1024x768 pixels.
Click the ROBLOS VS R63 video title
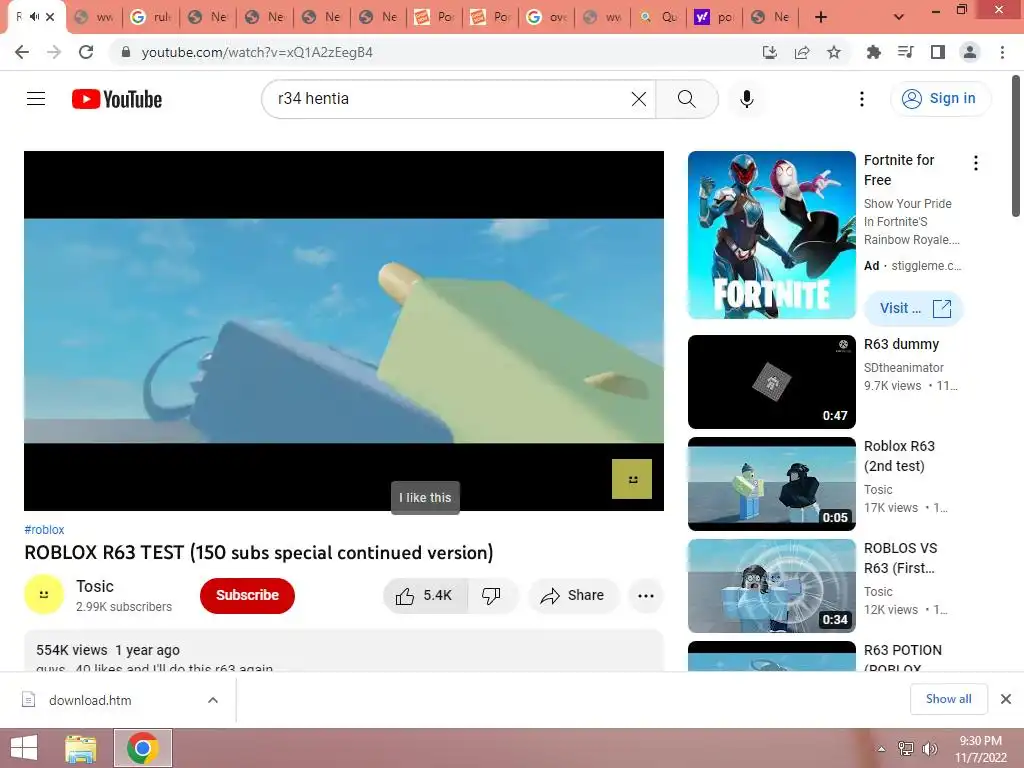click(x=900, y=558)
